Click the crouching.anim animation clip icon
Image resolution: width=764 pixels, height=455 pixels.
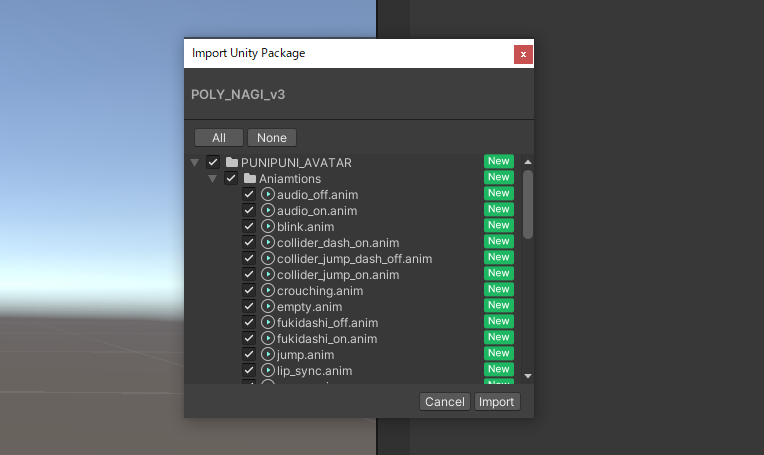click(267, 290)
